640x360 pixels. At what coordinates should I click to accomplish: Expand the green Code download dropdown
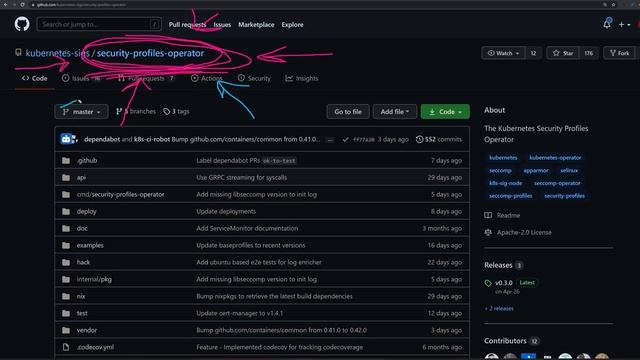tap(445, 111)
